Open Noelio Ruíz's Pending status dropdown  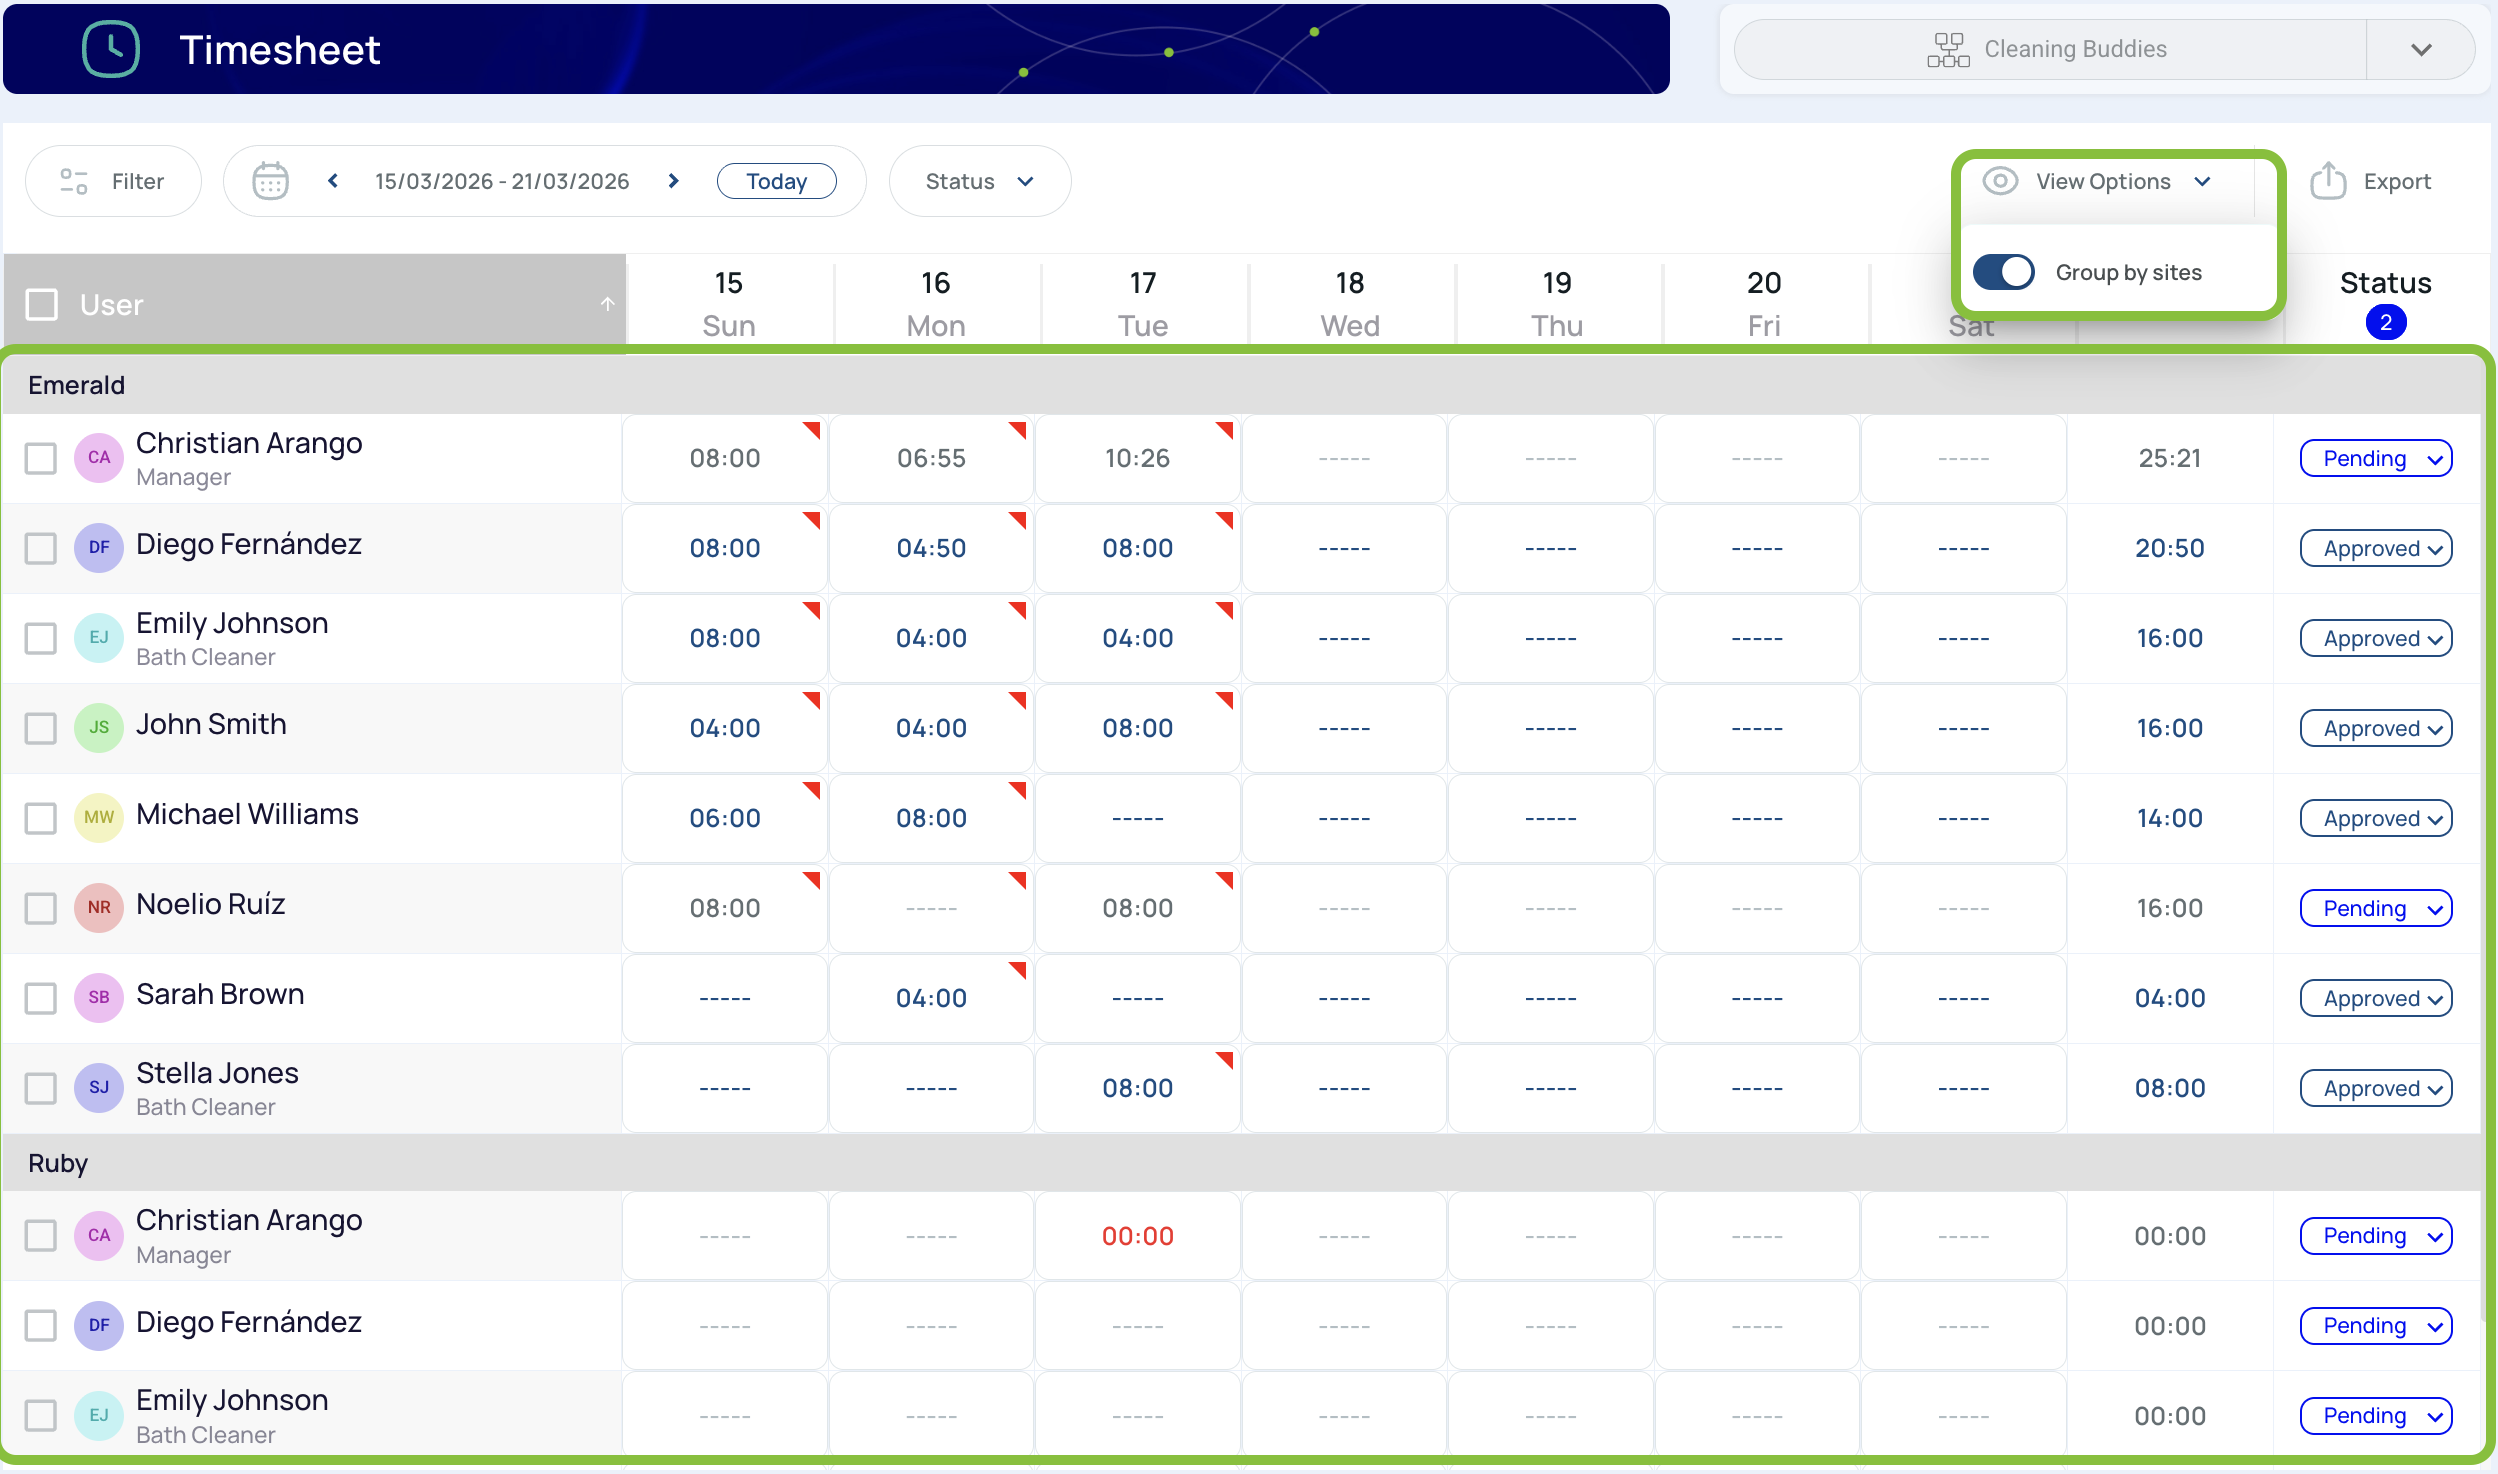click(2376, 908)
